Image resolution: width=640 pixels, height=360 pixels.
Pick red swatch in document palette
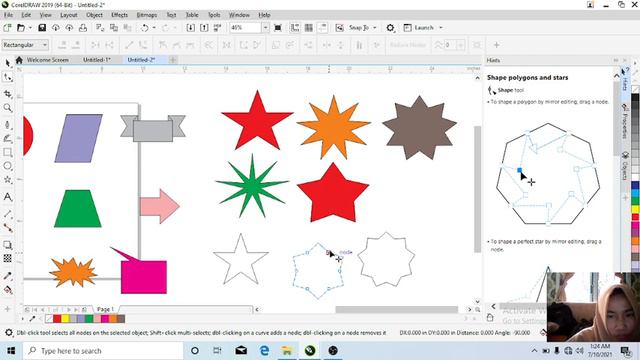(57, 318)
